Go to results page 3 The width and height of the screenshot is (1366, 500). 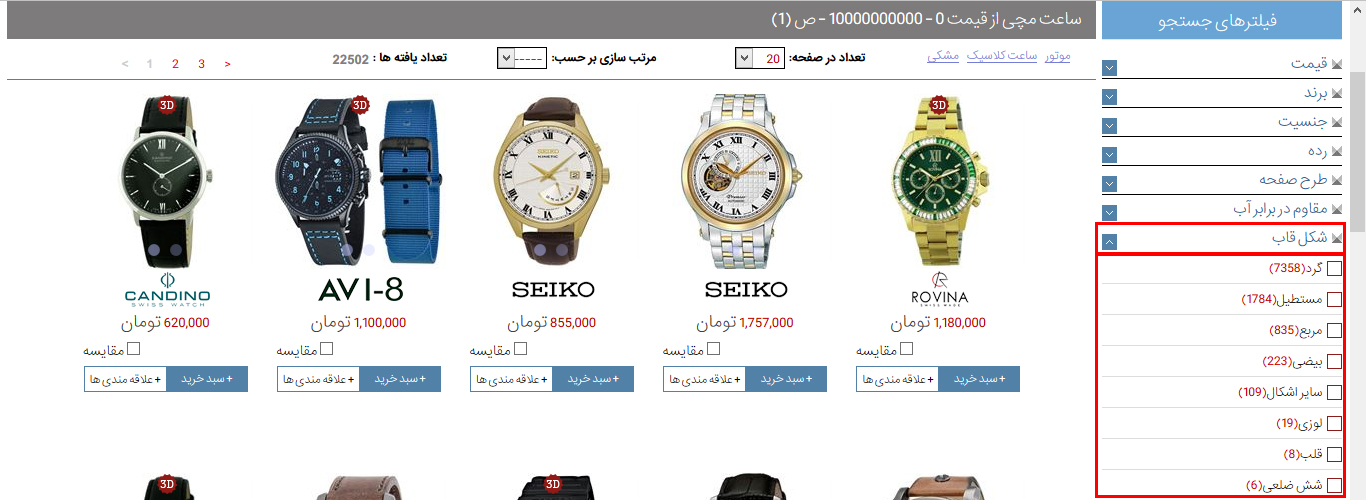click(x=201, y=64)
